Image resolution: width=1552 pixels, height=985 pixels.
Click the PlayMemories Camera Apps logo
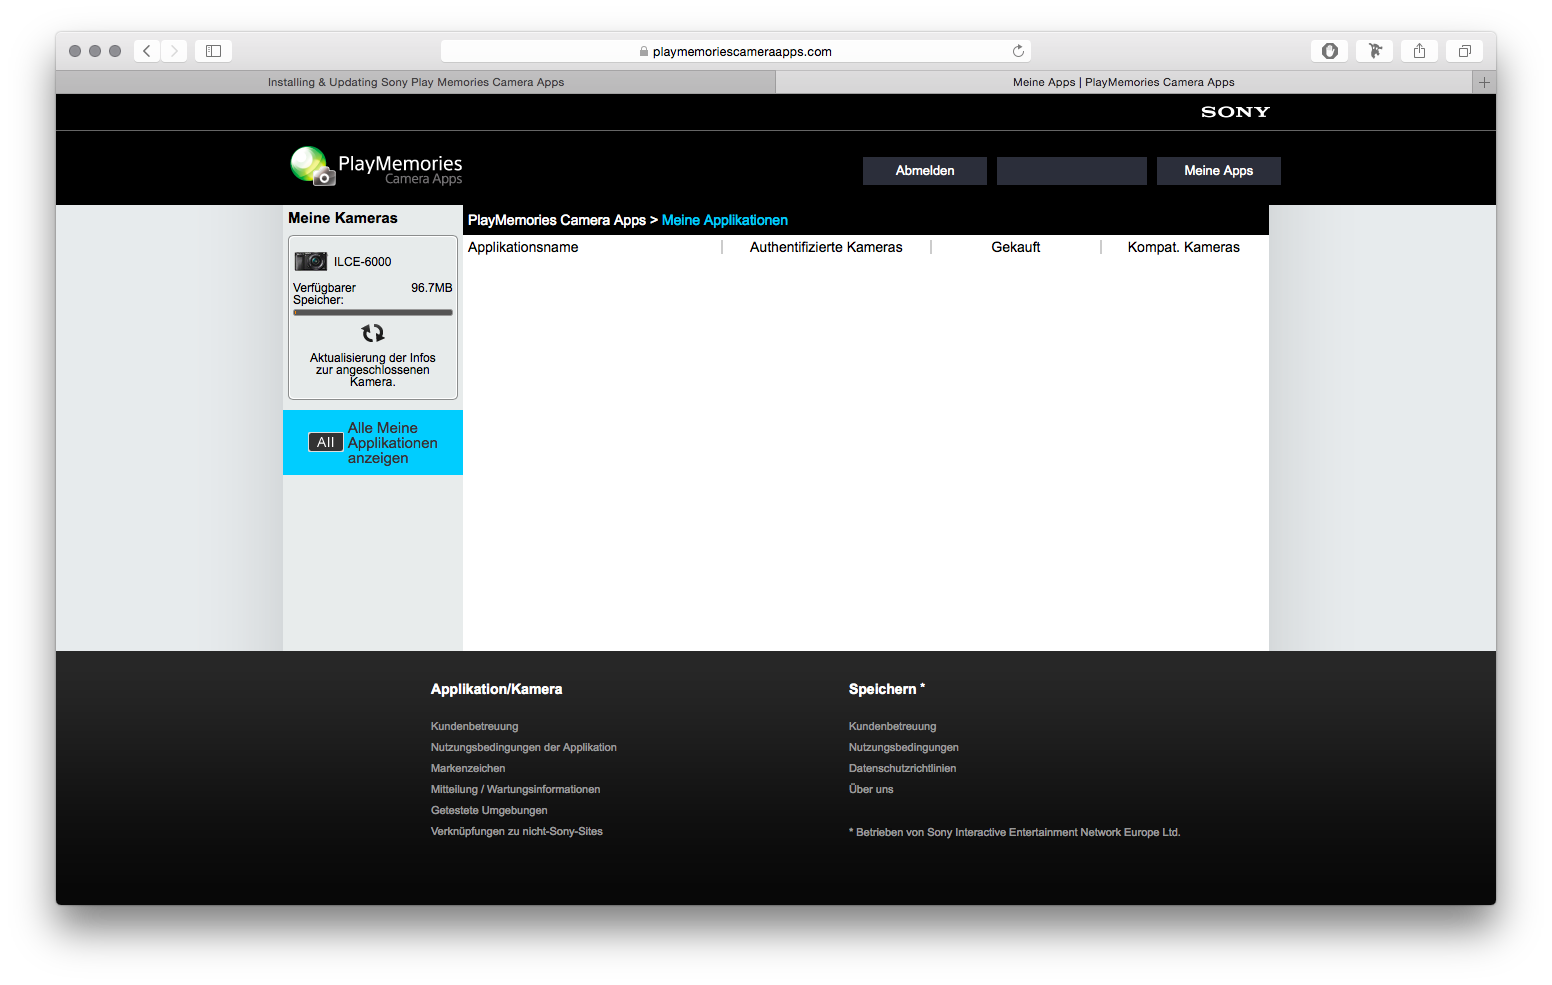[x=377, y=167]
